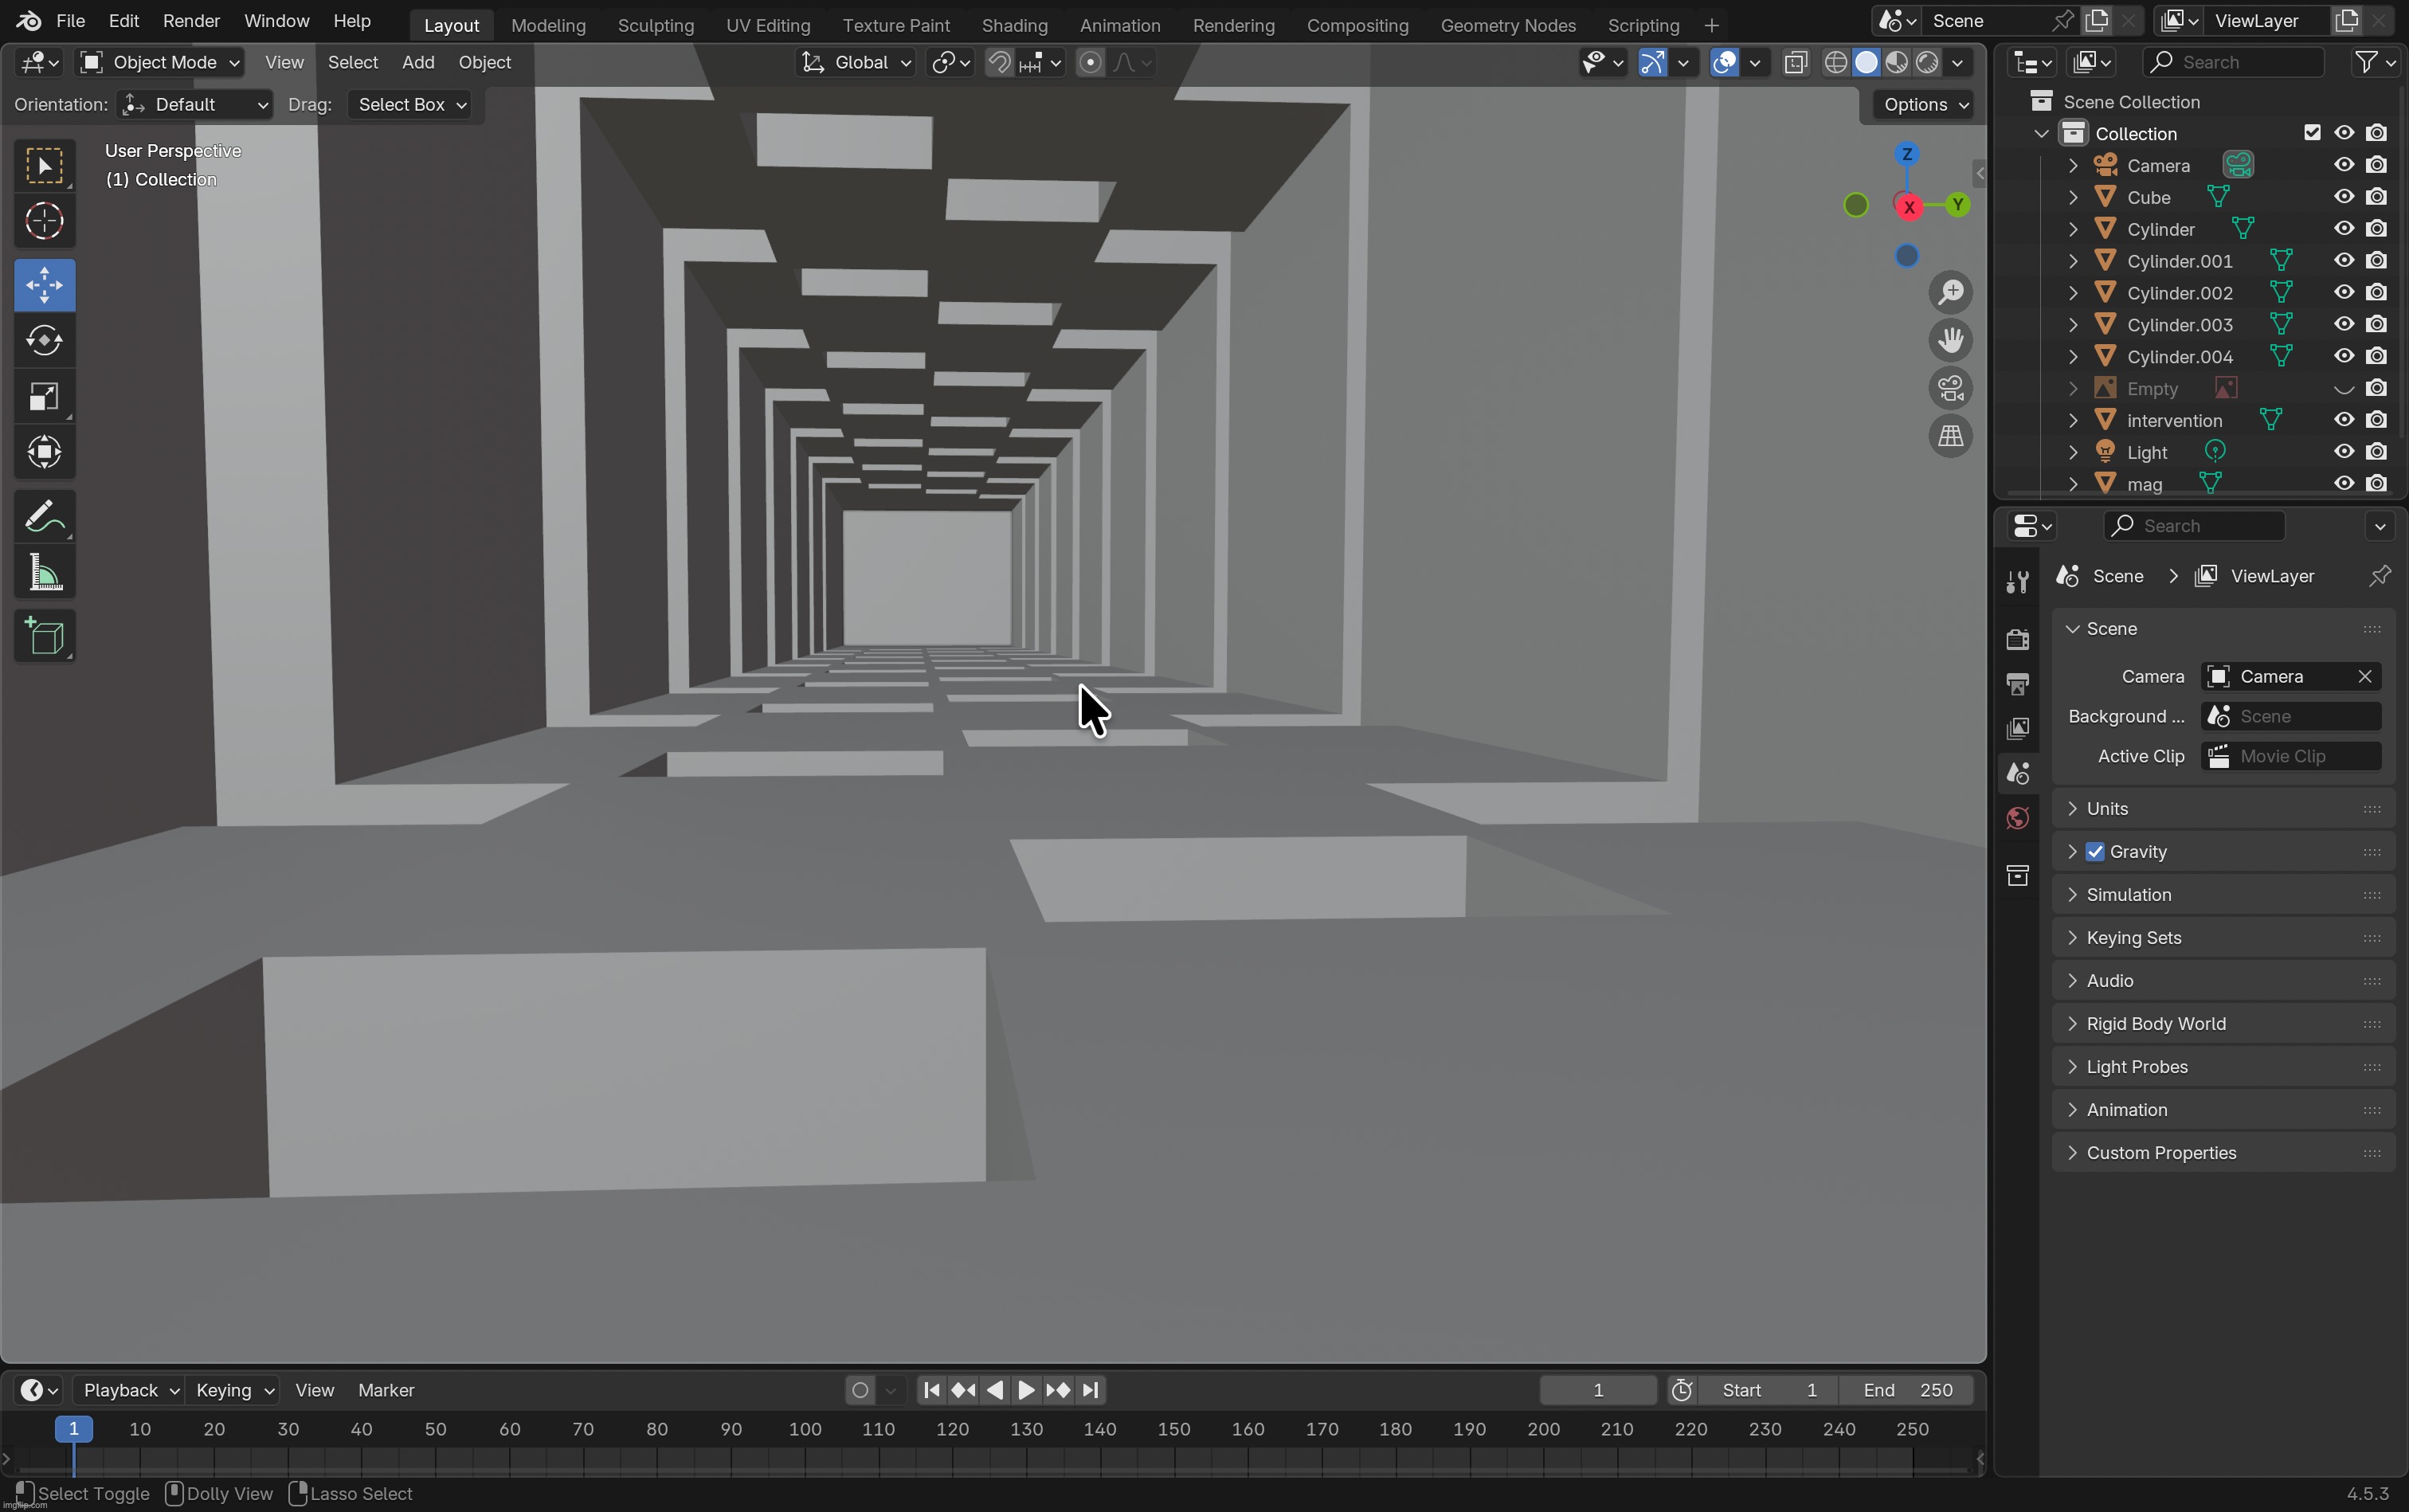
Task: Click the Options button in viewport
Action: click(x=1922, y=105)
